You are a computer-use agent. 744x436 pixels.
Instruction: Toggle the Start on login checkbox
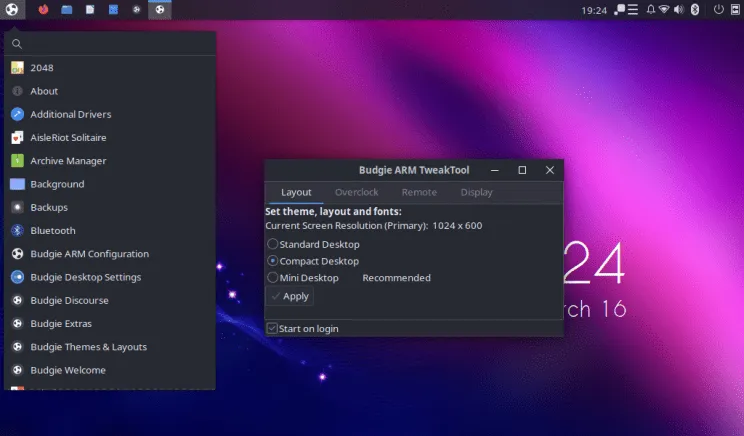(272, 328)
